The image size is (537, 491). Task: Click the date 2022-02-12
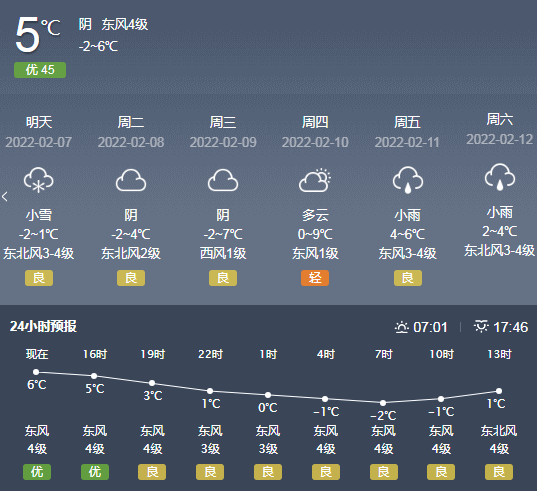coord(500,139)
